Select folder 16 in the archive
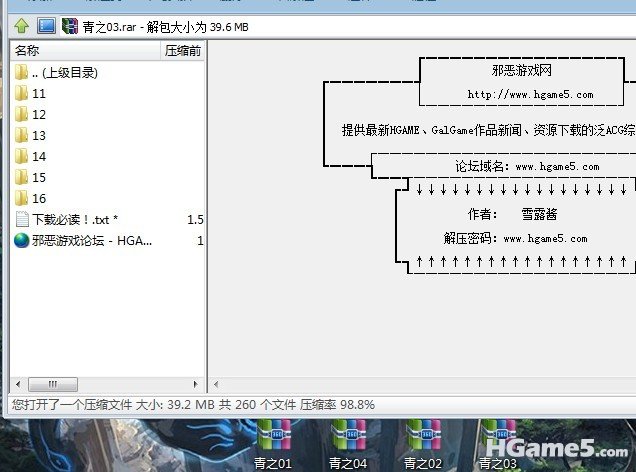The height and width of the screenshot is (472, 636). pos(38,198)
